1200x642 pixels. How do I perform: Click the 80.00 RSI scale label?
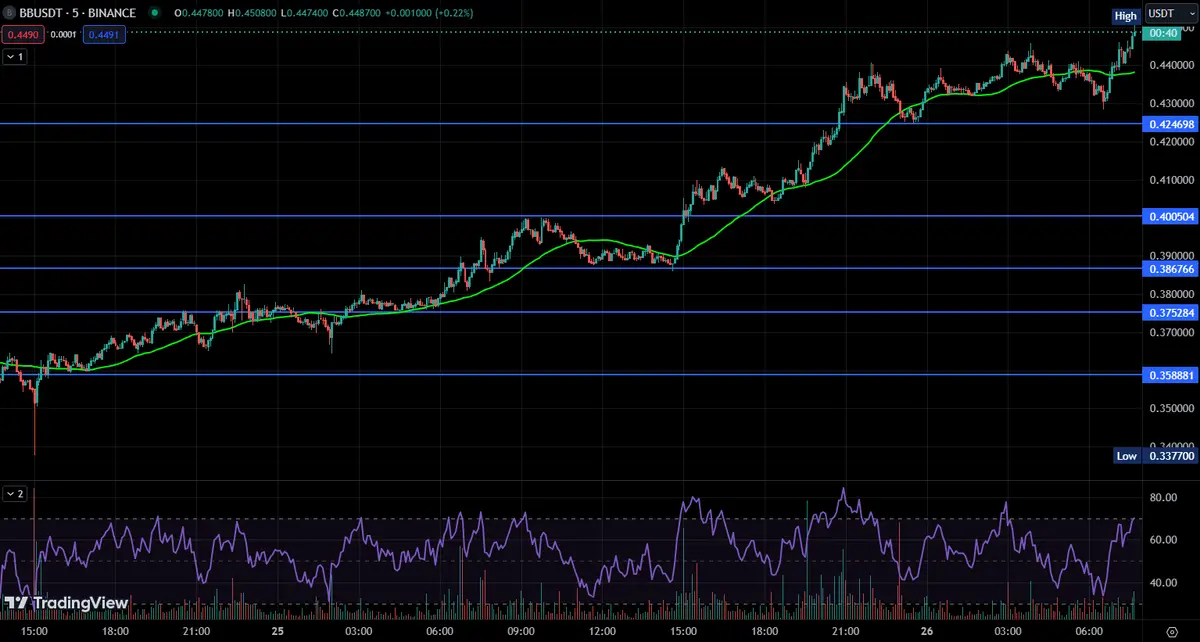[x=1163, y=497]
